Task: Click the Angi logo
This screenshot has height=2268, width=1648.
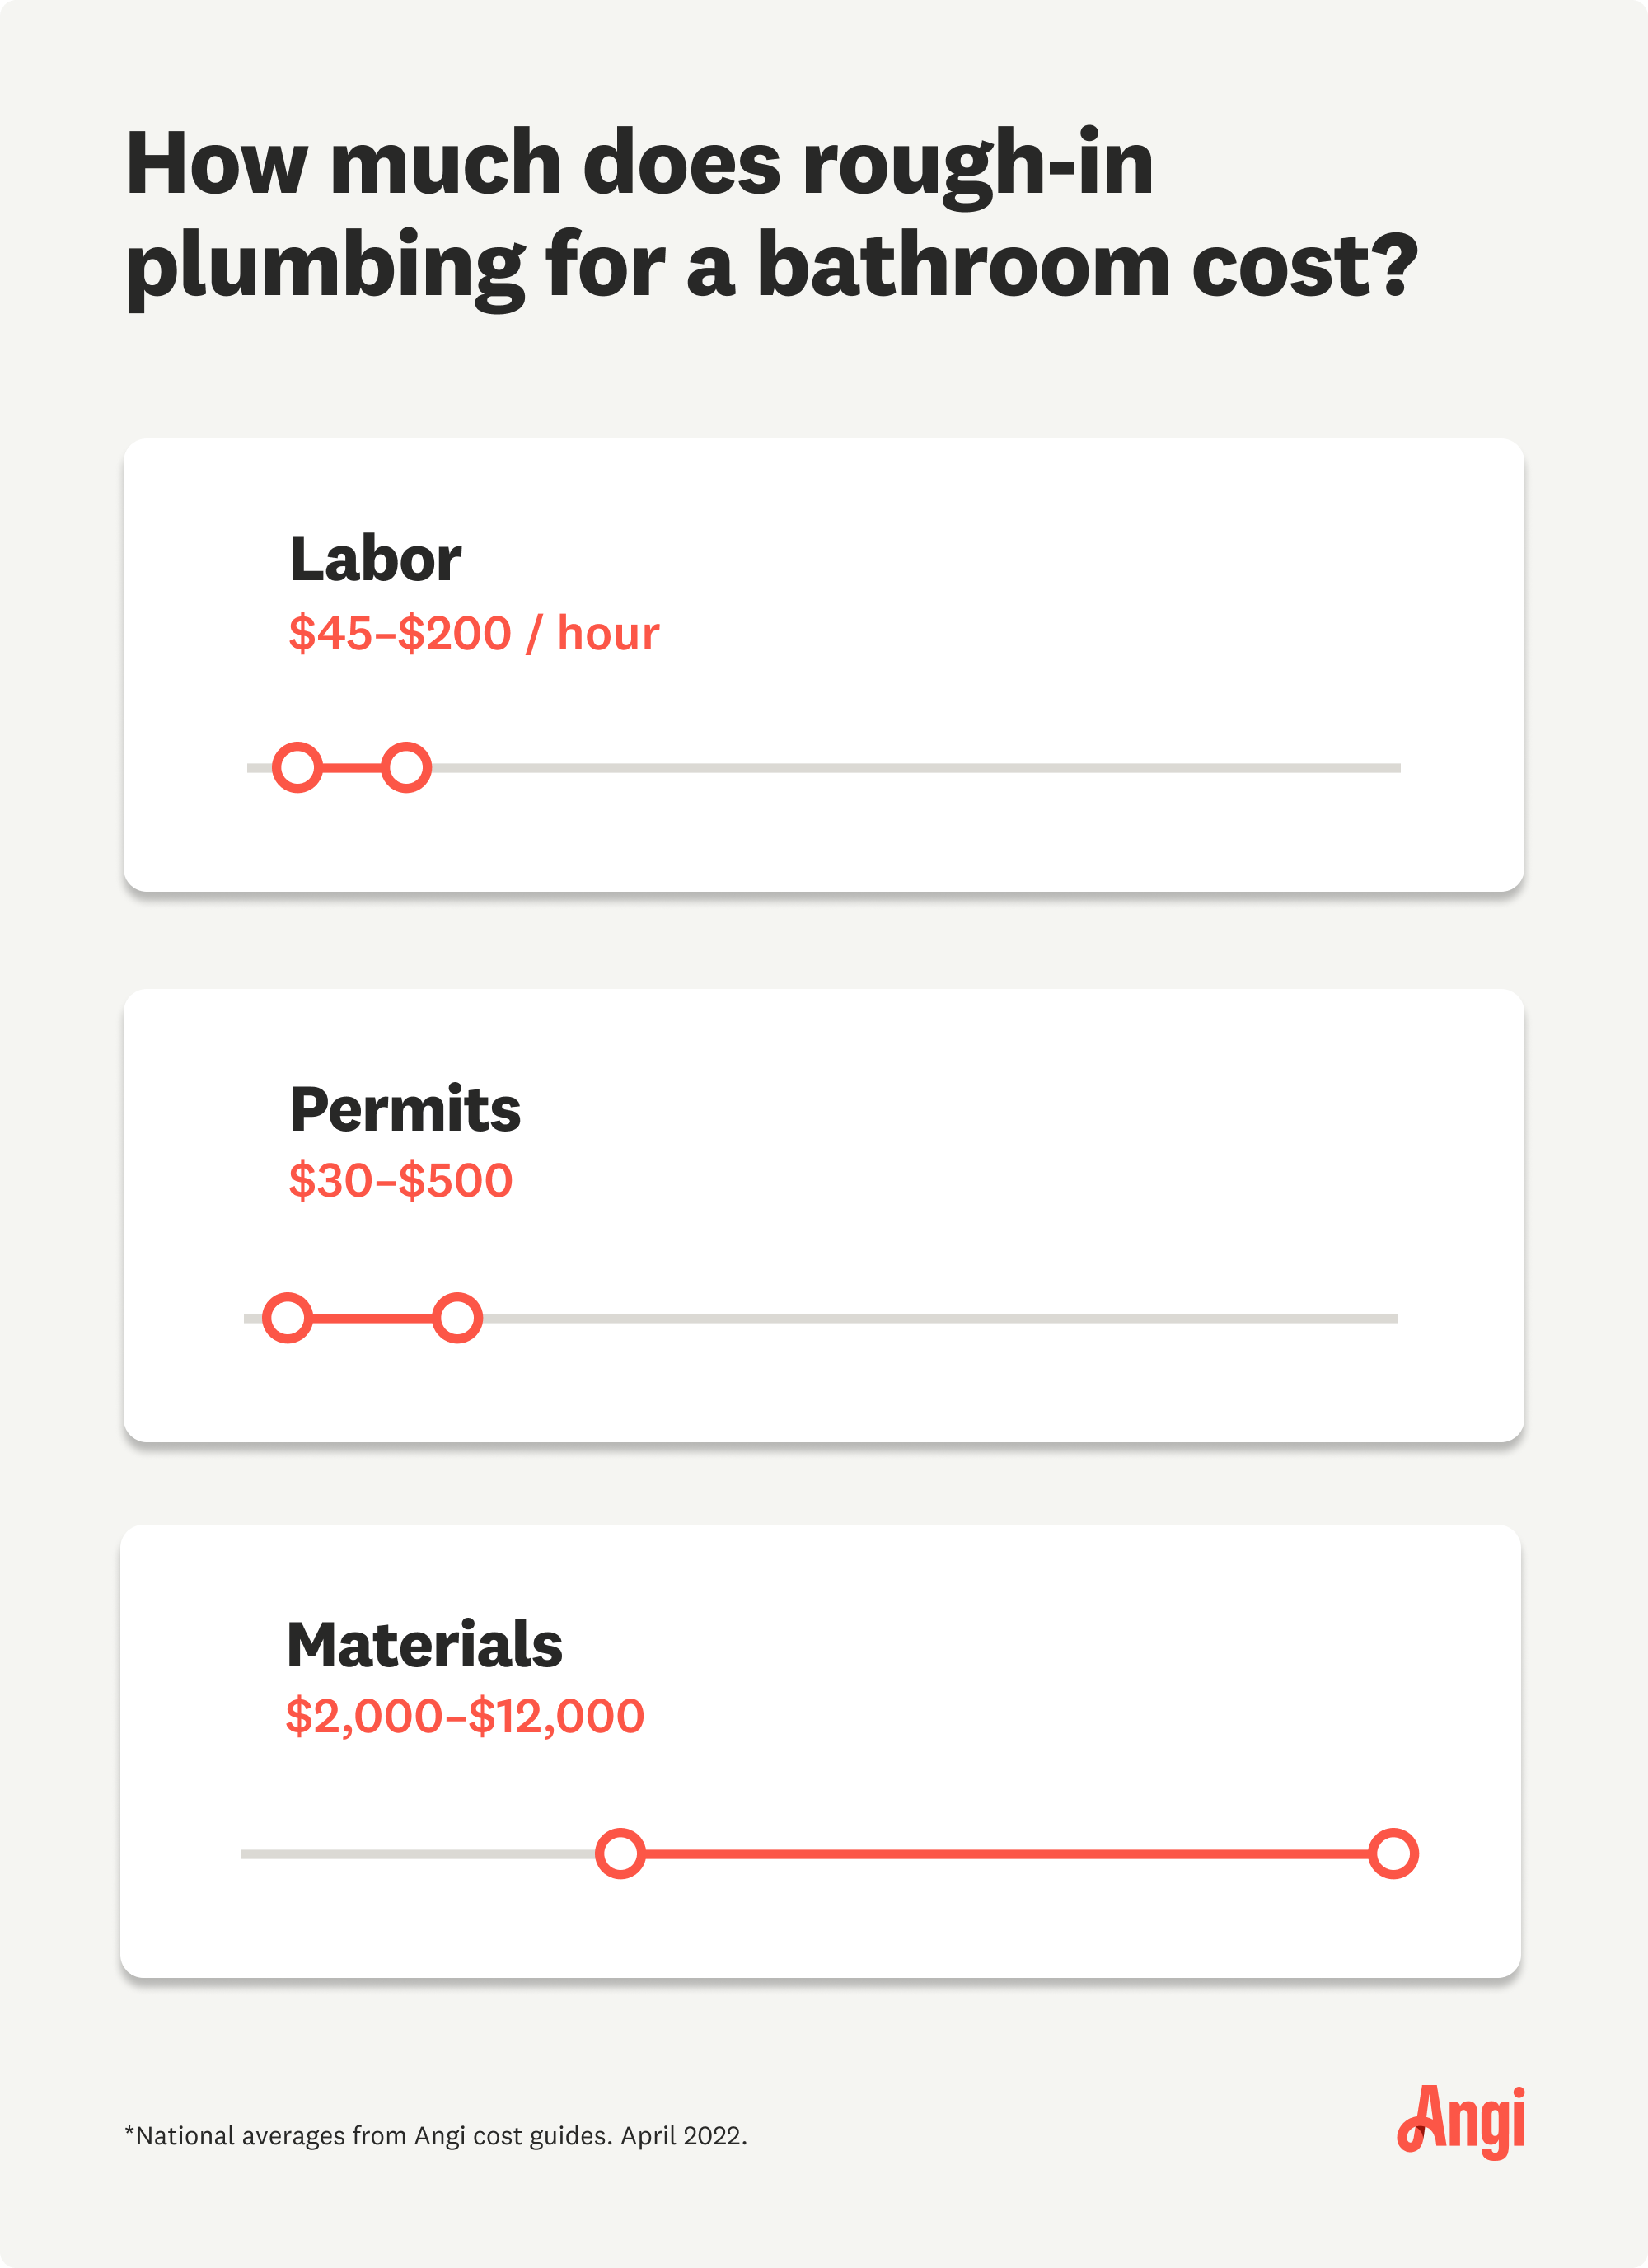Action: 1461,2121
